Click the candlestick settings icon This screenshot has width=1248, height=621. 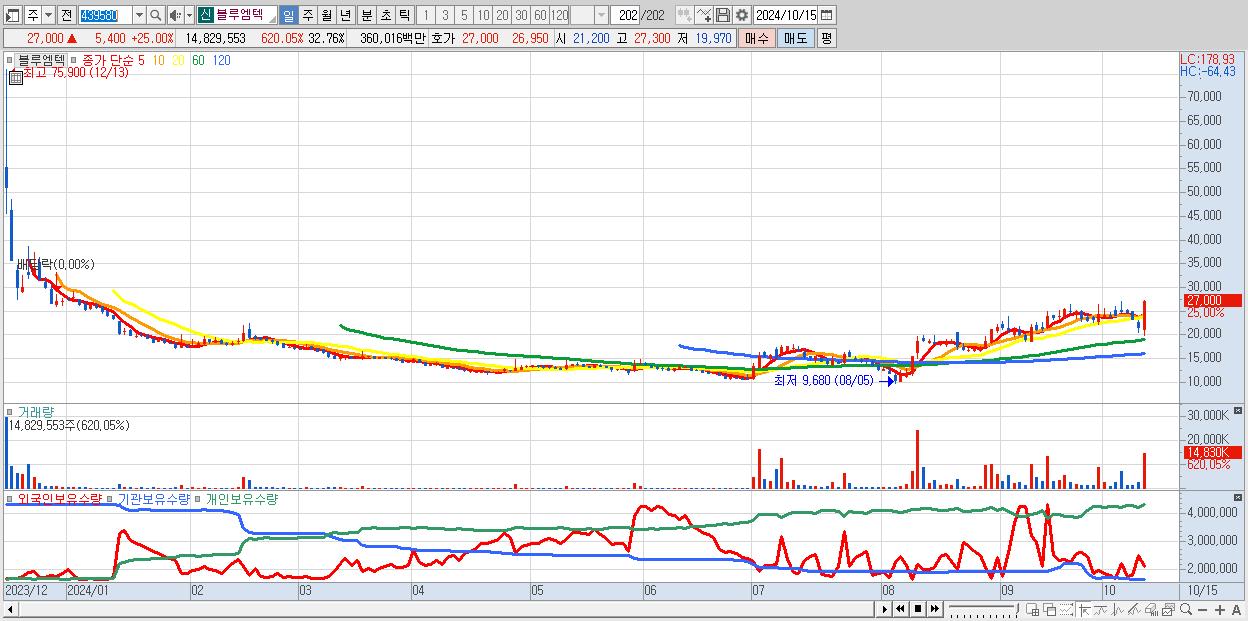685,15
